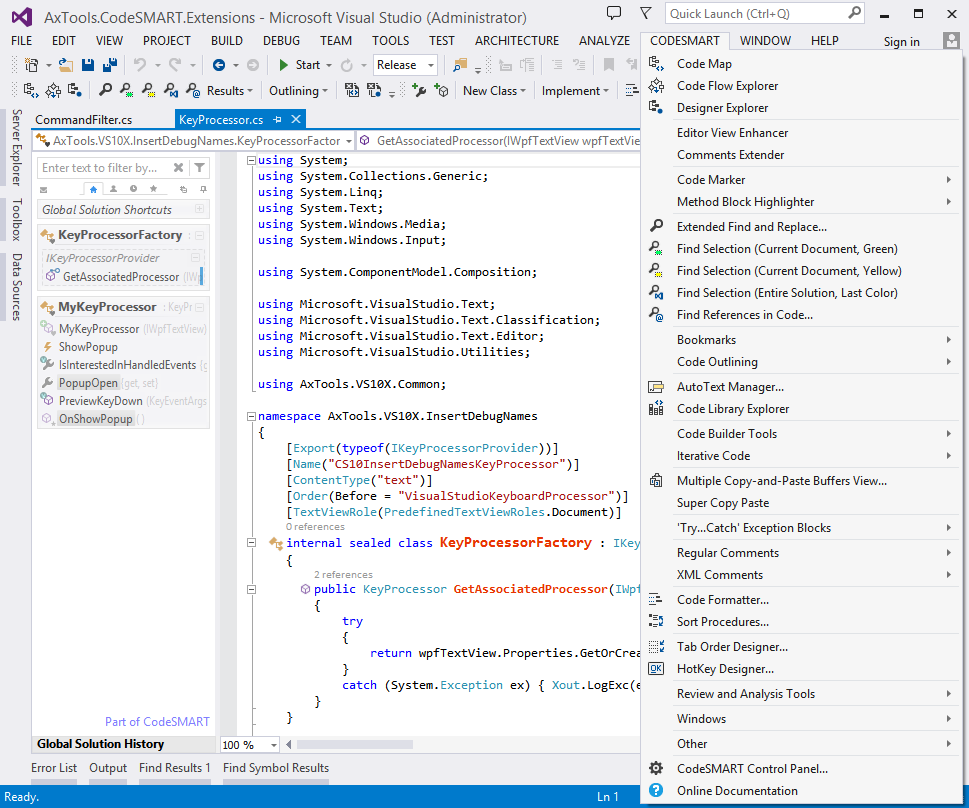The width and height of the screenshot is (969, 808).
Task: Open the Results dropdown in toolbar
Action: (229, 91)
